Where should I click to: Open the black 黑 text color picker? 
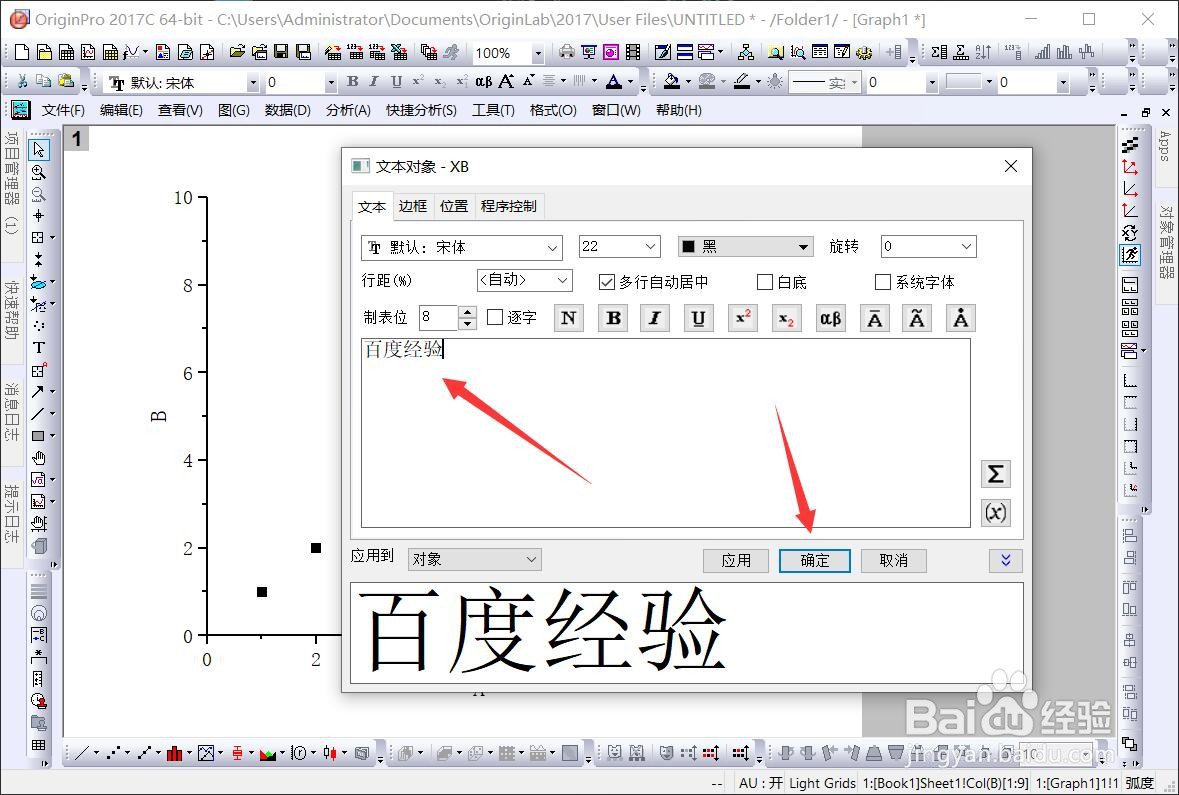[x=745, y=247]
